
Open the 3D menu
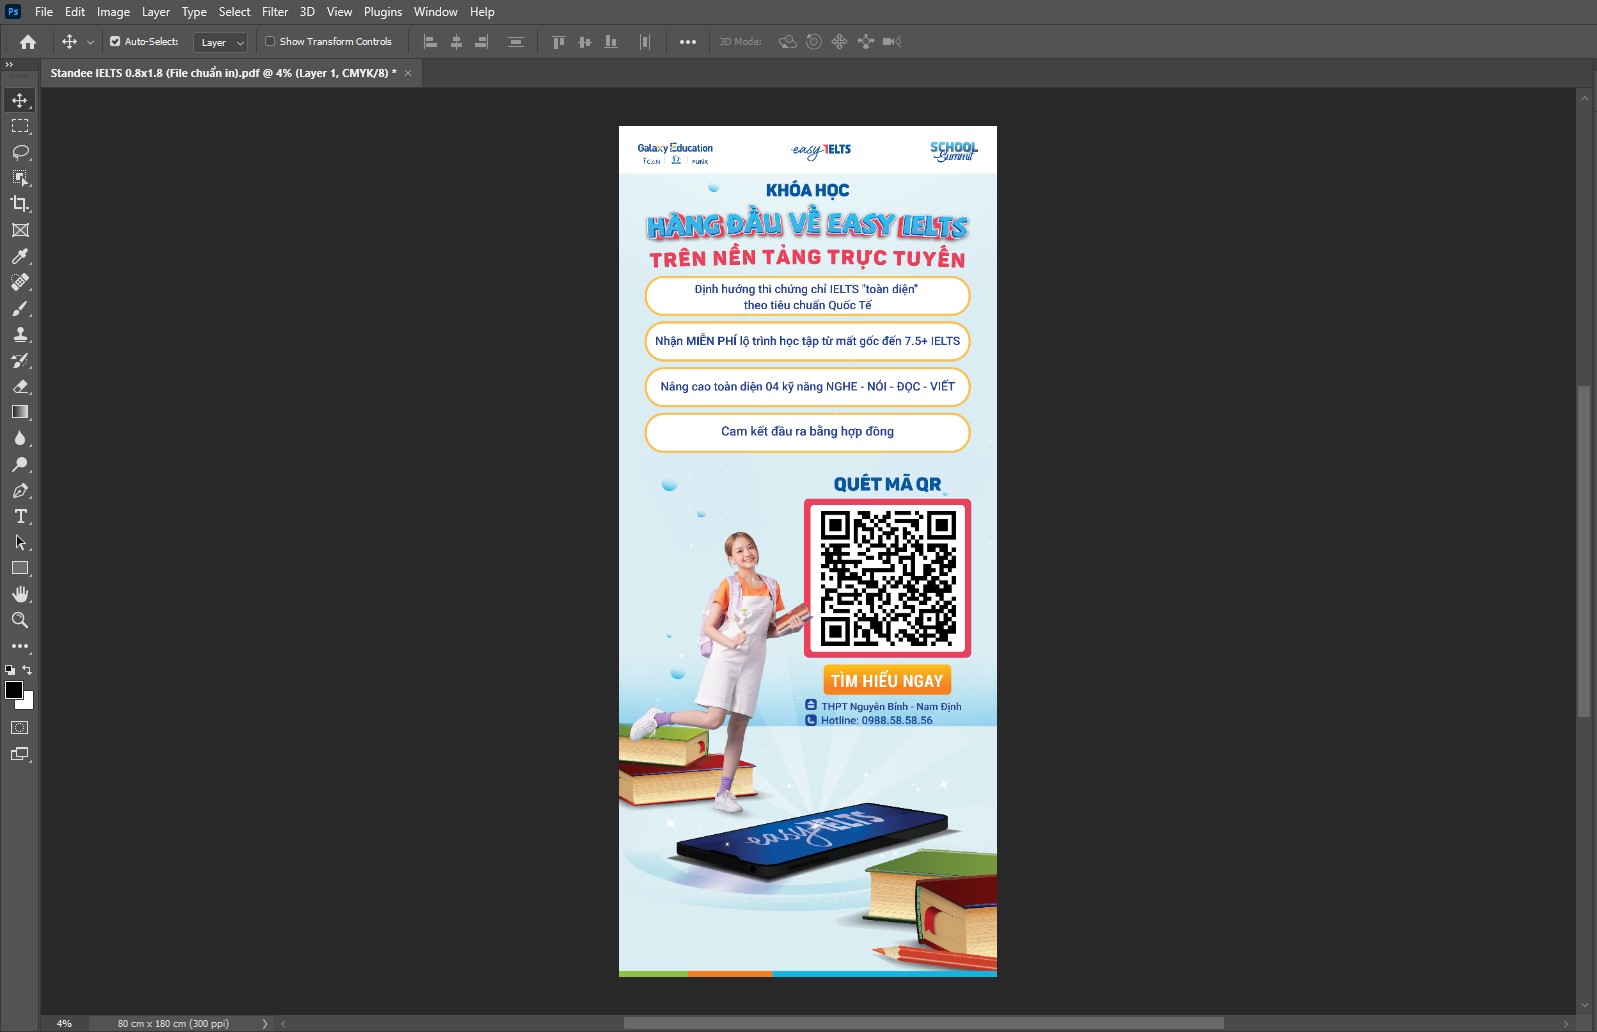(307, 12)
